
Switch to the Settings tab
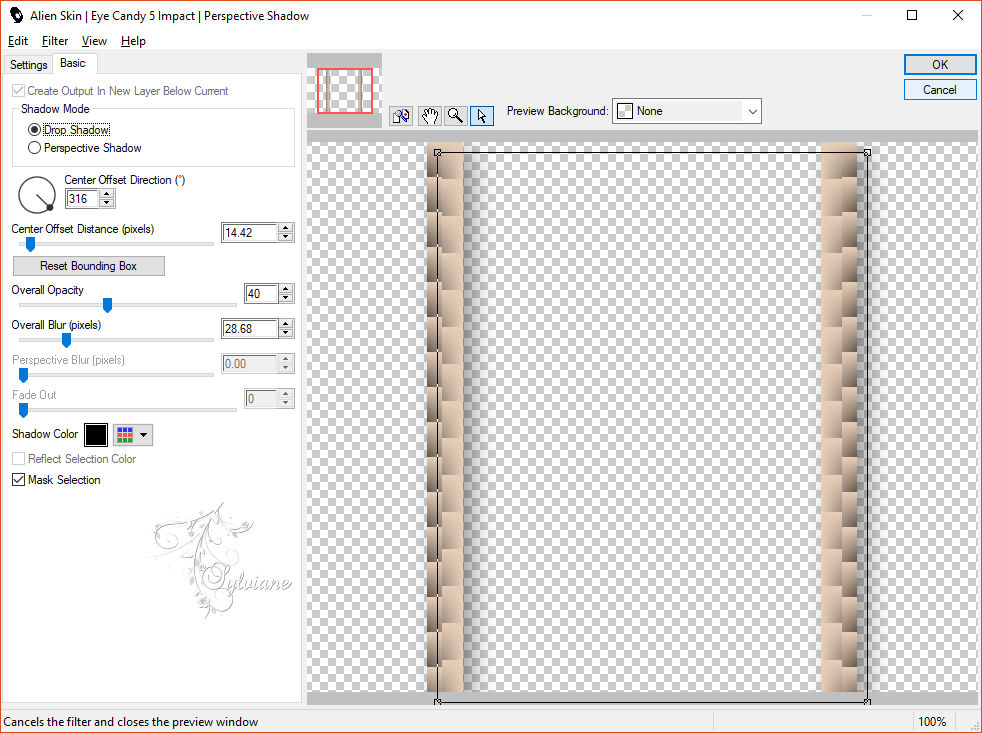(28, 65)
